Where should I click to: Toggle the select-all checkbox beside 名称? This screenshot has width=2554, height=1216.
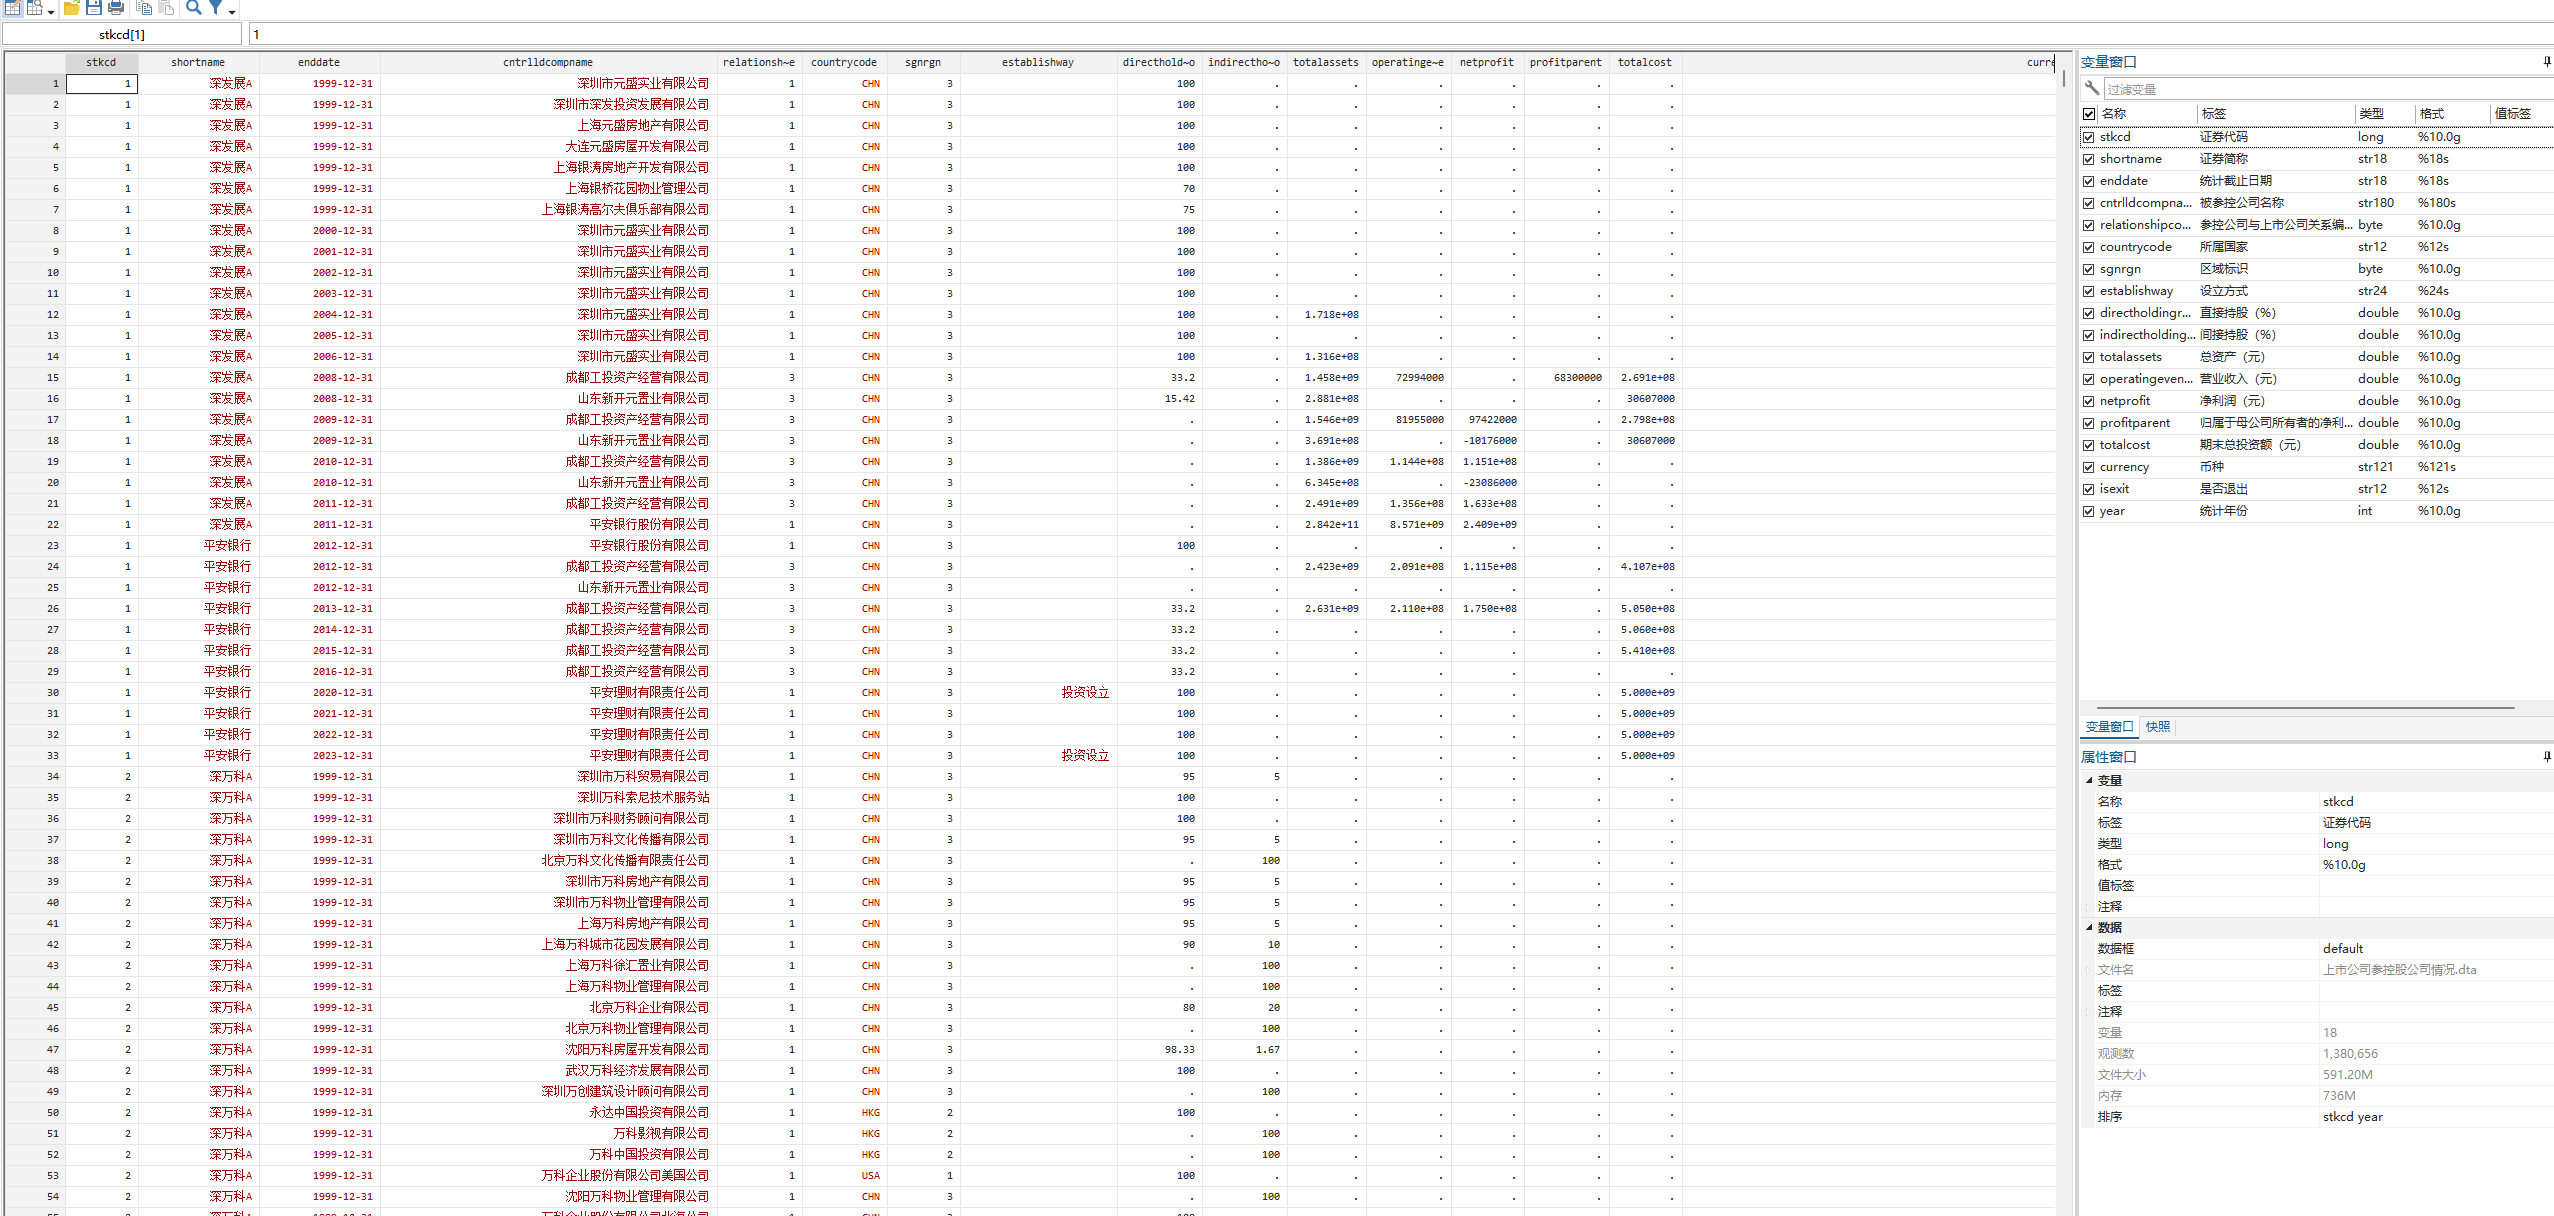[2088, 114]
